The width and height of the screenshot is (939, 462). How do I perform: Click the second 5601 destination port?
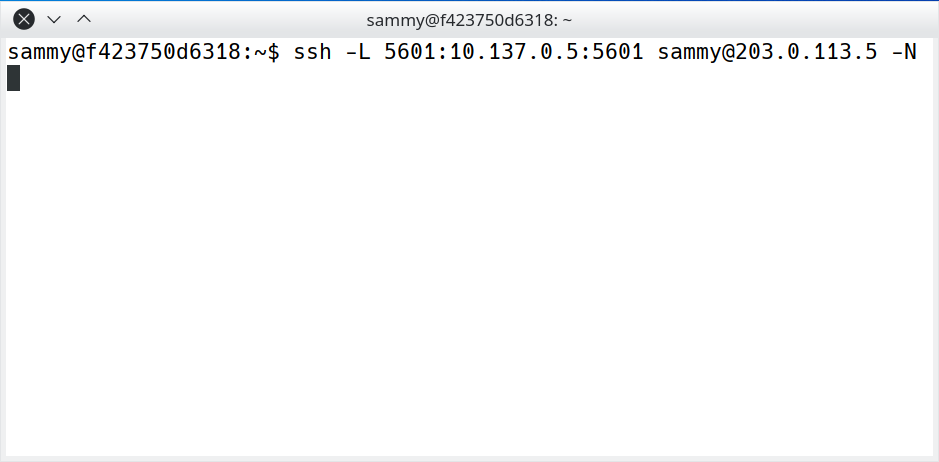tap(618, 52)
